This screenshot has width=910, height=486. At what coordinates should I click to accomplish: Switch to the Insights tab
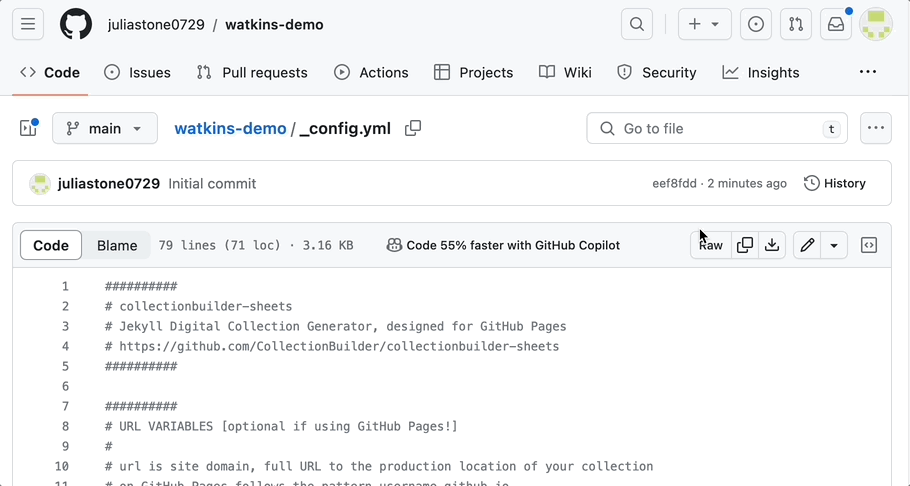[760, 73]
